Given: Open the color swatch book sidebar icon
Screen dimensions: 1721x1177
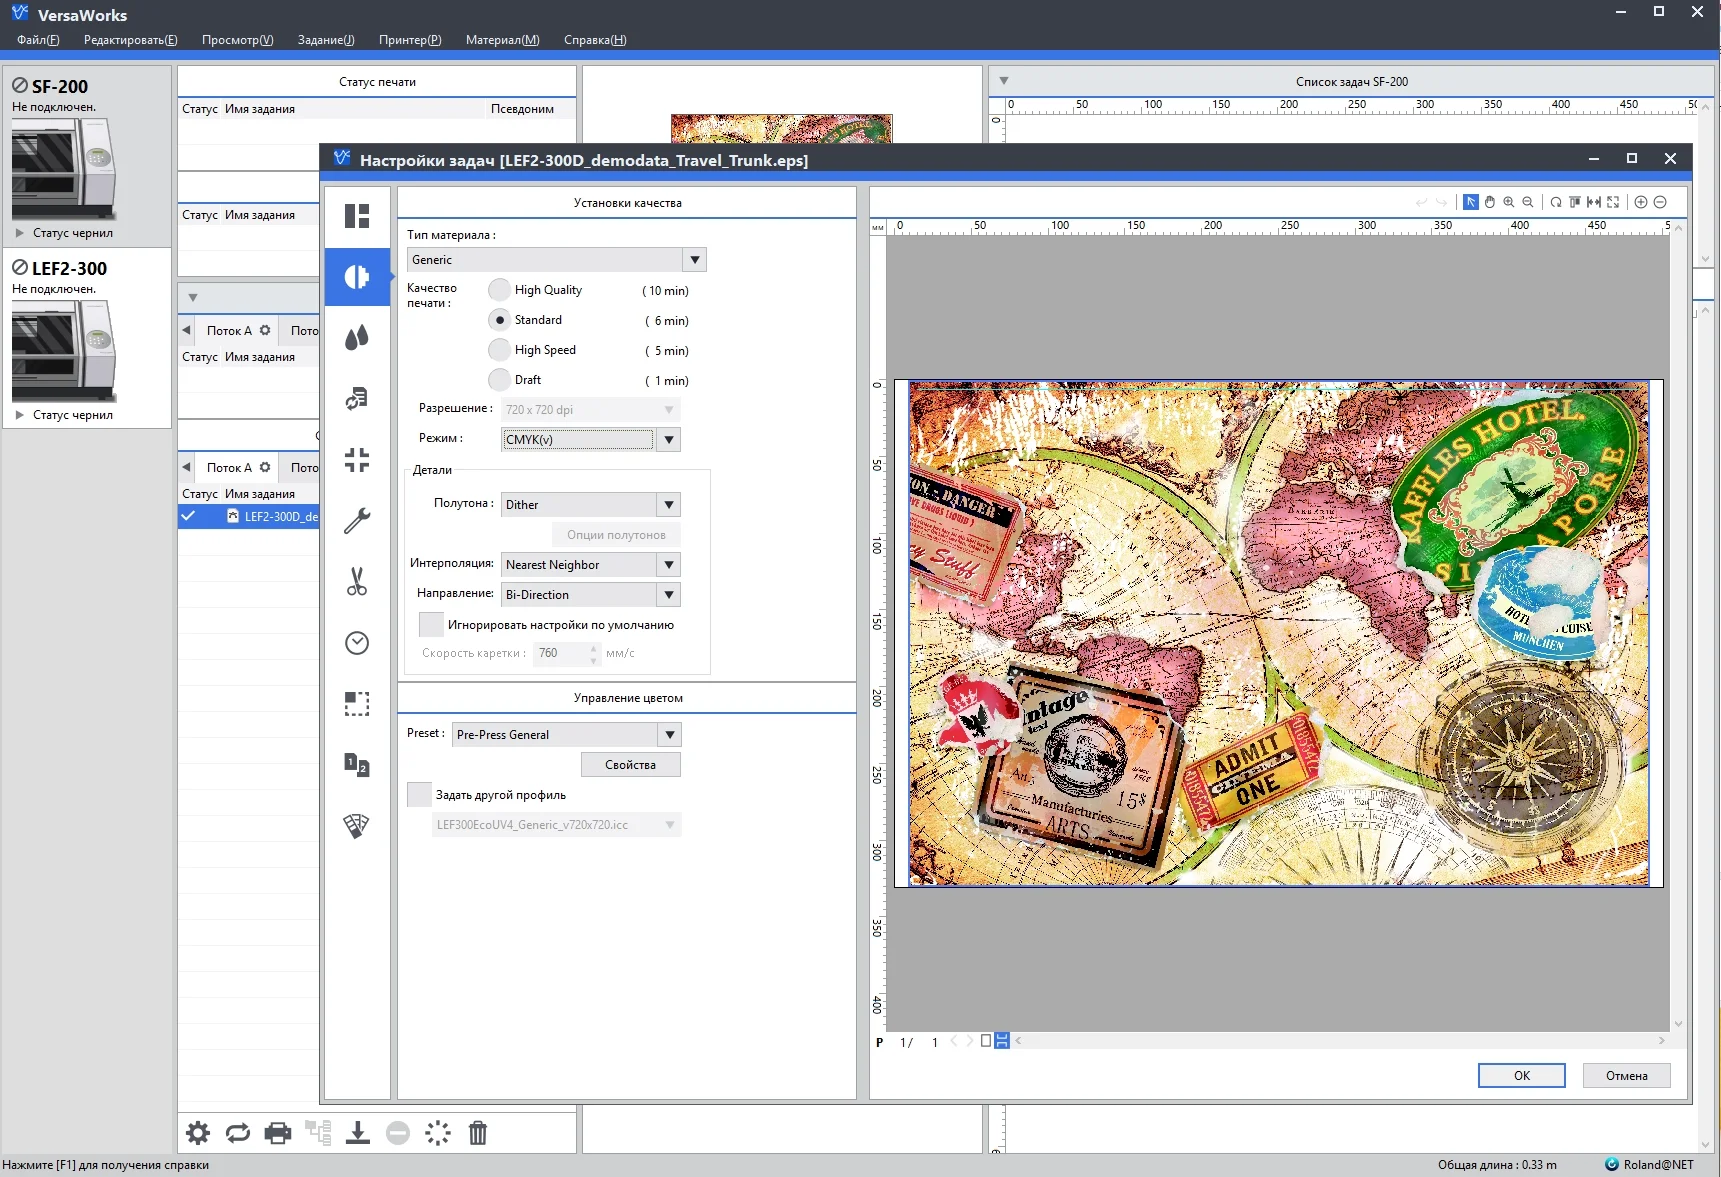Looking at the screenshot, I should point(357,826).
